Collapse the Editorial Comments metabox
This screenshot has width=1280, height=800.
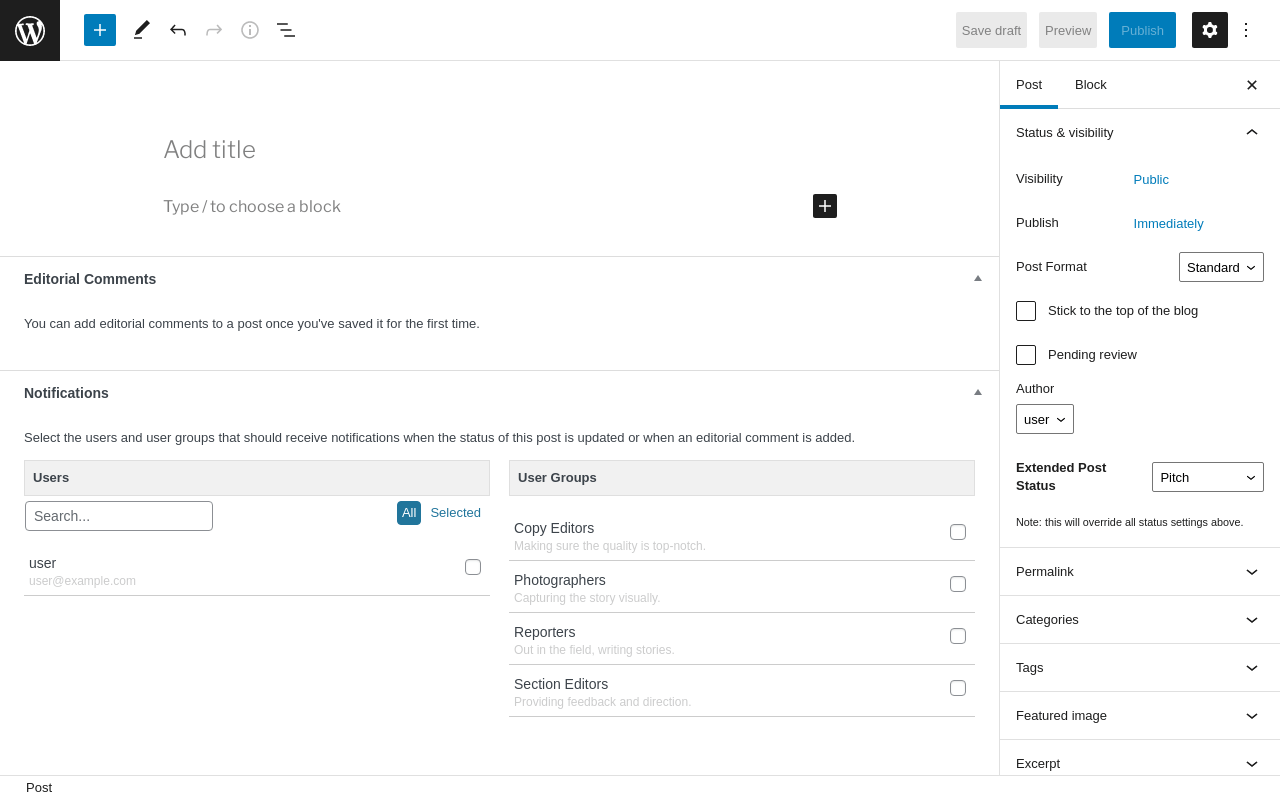click(978, 278)
